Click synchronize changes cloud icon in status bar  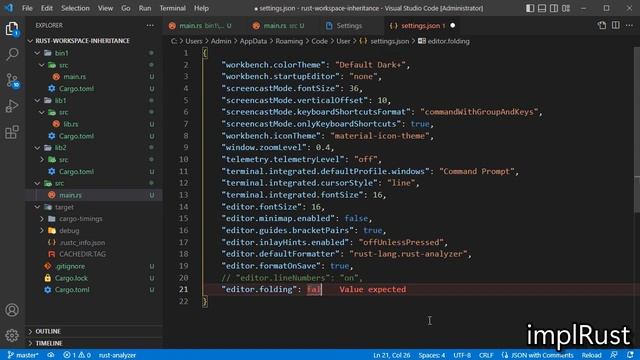(51, 355)
